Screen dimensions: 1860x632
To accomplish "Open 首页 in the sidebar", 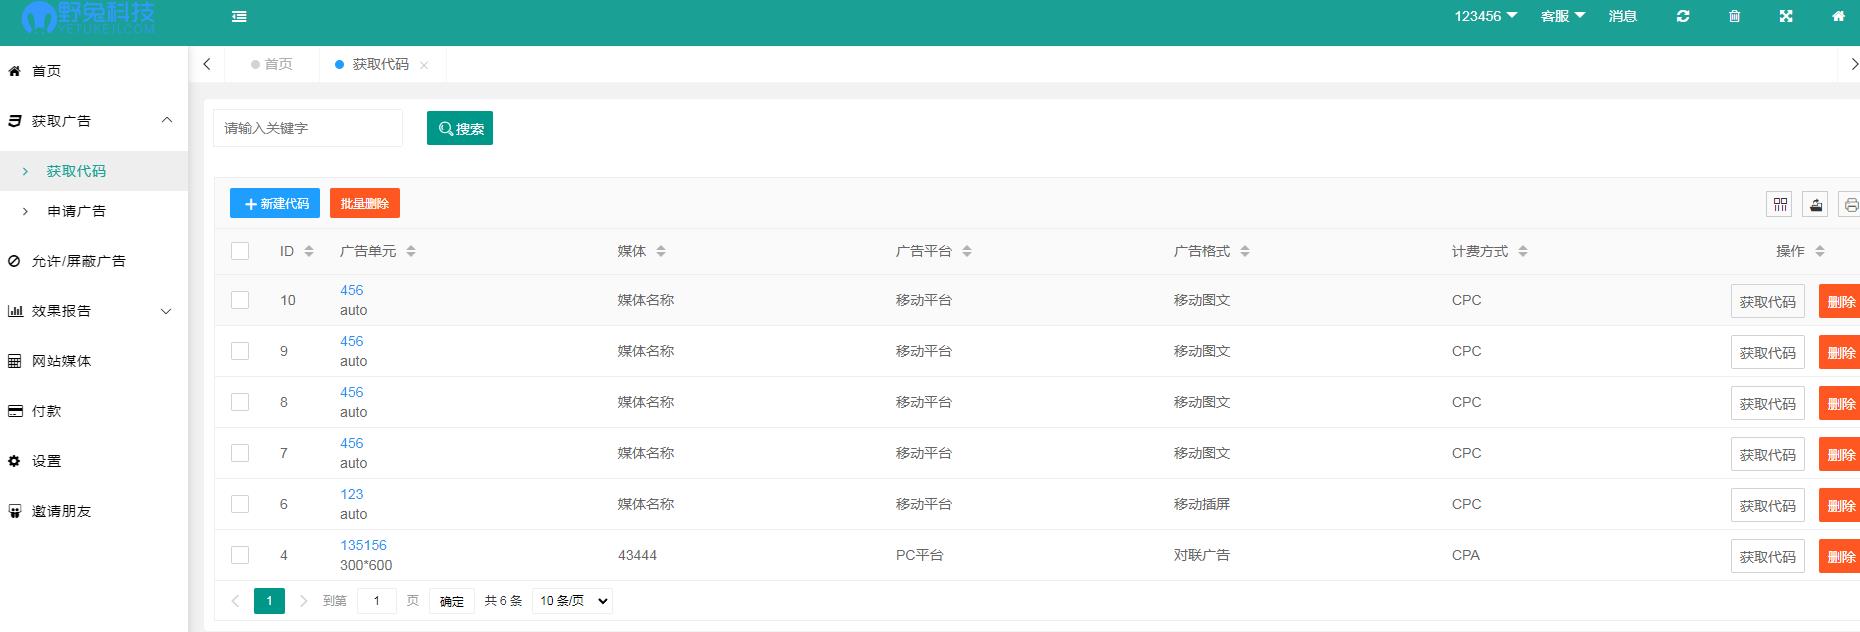I will (94, 71).
